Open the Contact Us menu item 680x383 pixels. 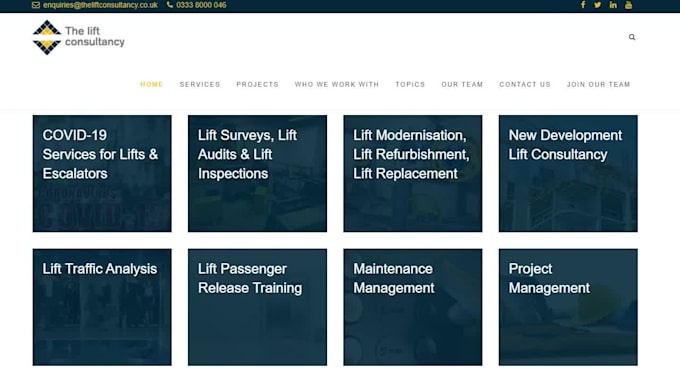pyautogui.click(x=525, y=84)
